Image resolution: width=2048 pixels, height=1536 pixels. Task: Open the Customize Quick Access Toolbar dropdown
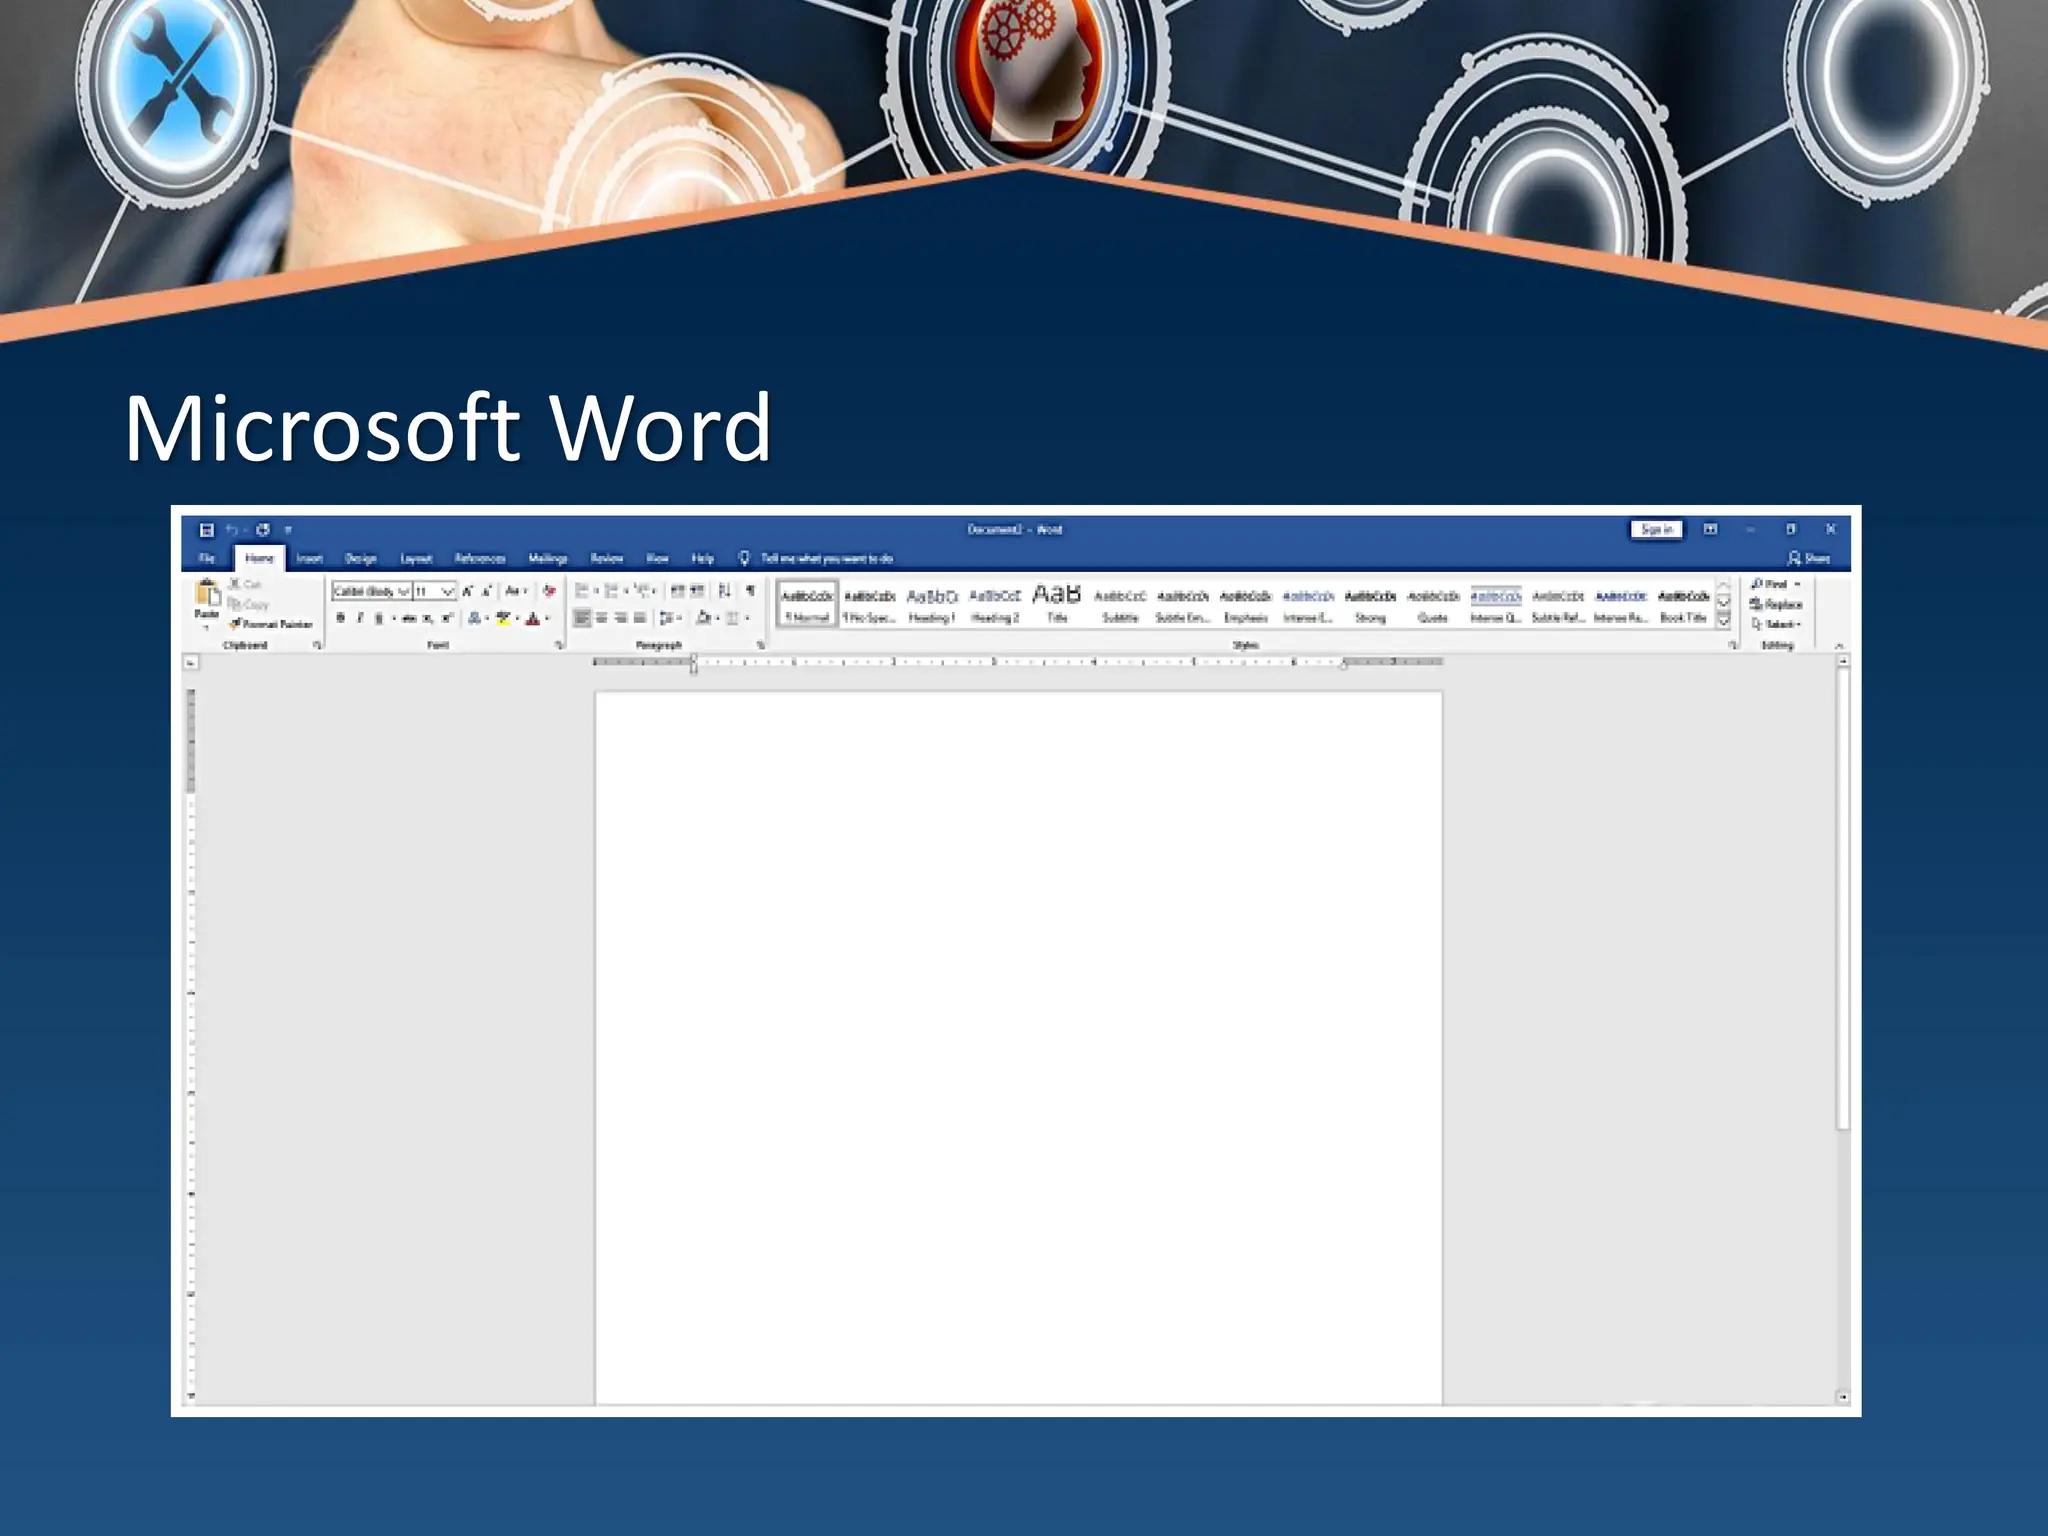click(x=288, y=531)
